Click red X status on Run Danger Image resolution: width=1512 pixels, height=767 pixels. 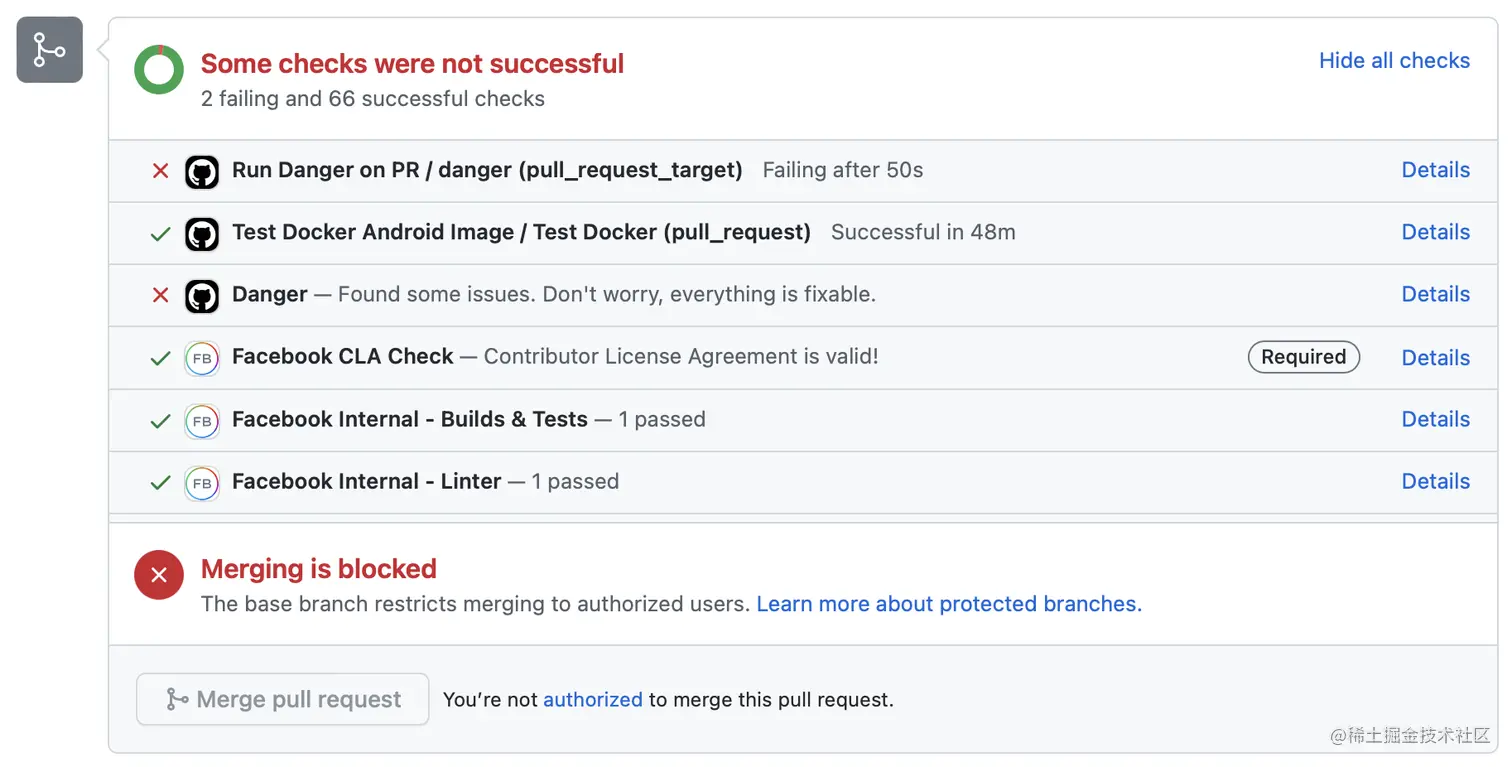click(x=160, y=171)
